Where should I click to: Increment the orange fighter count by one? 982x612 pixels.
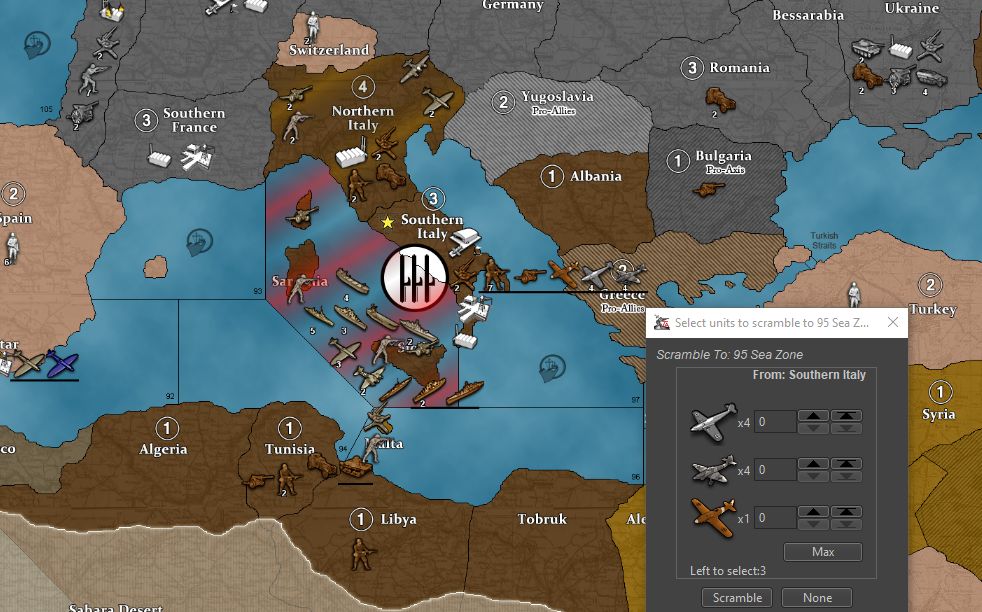[x=816, y=512]
